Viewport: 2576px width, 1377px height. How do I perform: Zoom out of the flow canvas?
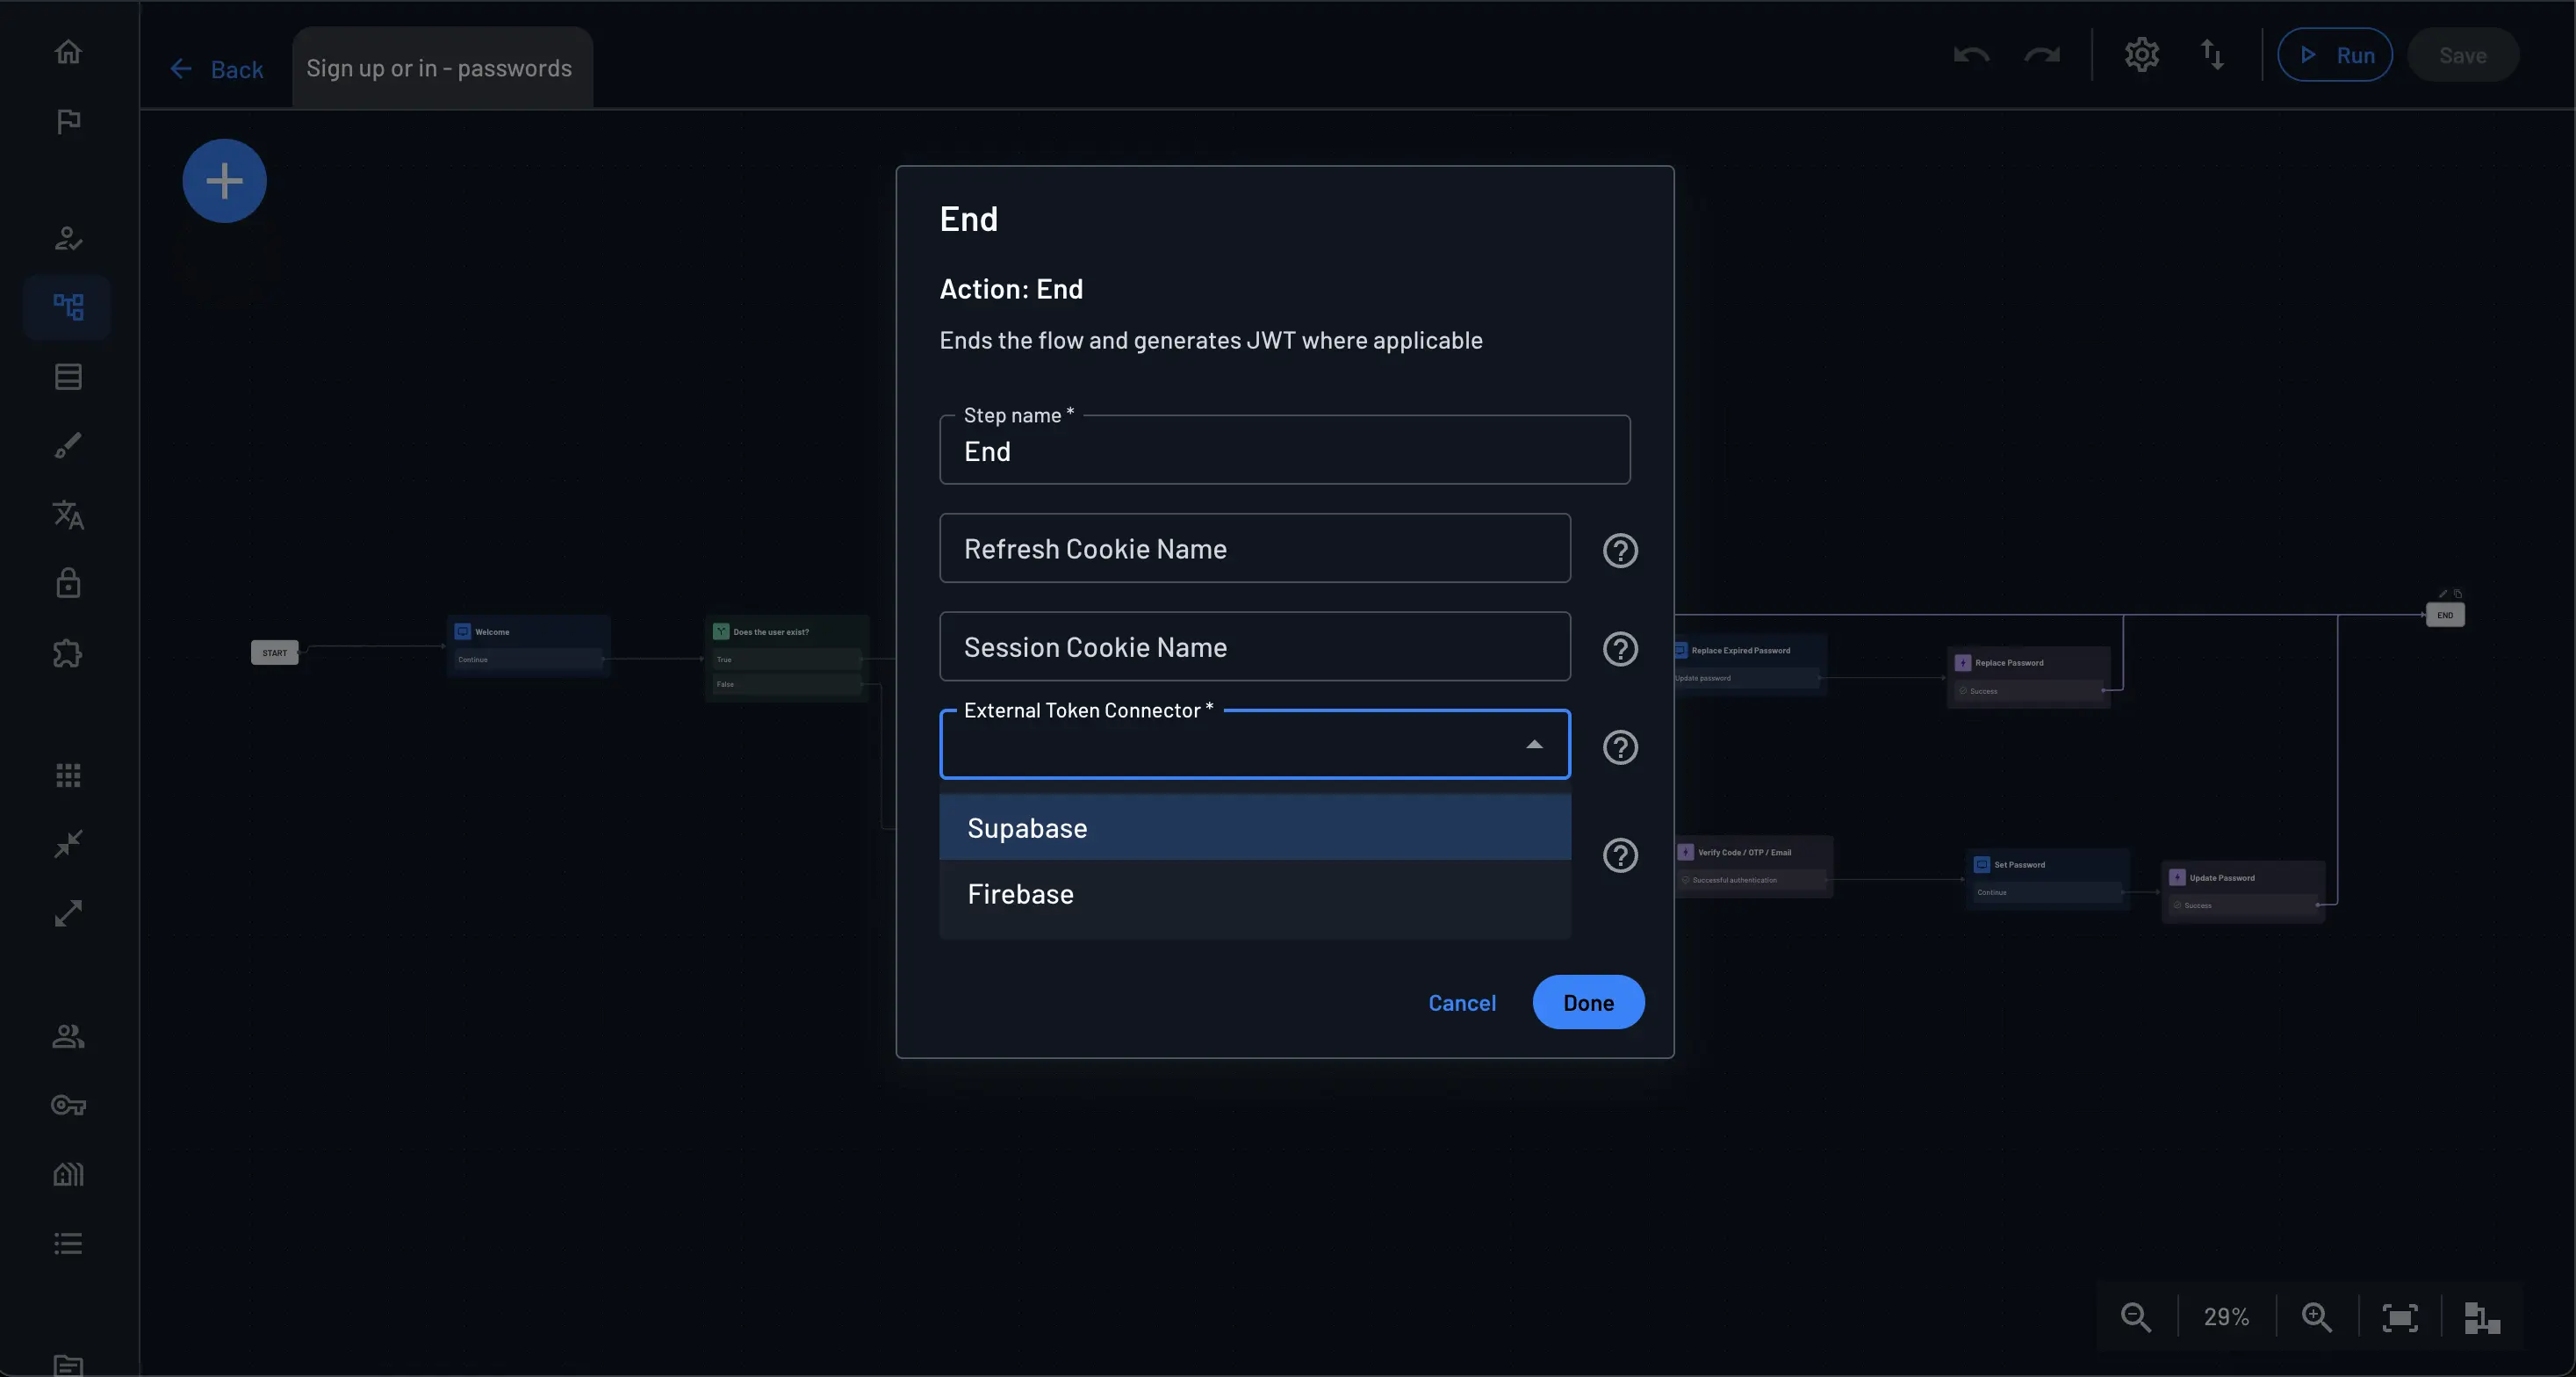tap(2135, 1316)
